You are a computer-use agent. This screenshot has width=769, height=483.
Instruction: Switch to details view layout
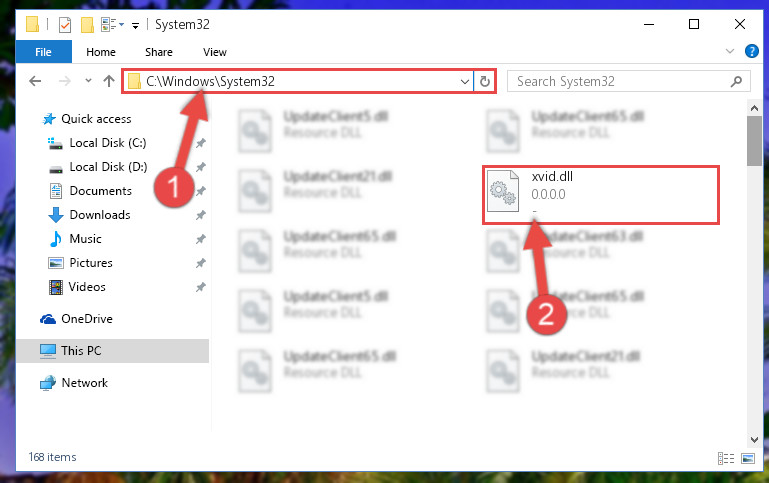[x=726, y=458]
